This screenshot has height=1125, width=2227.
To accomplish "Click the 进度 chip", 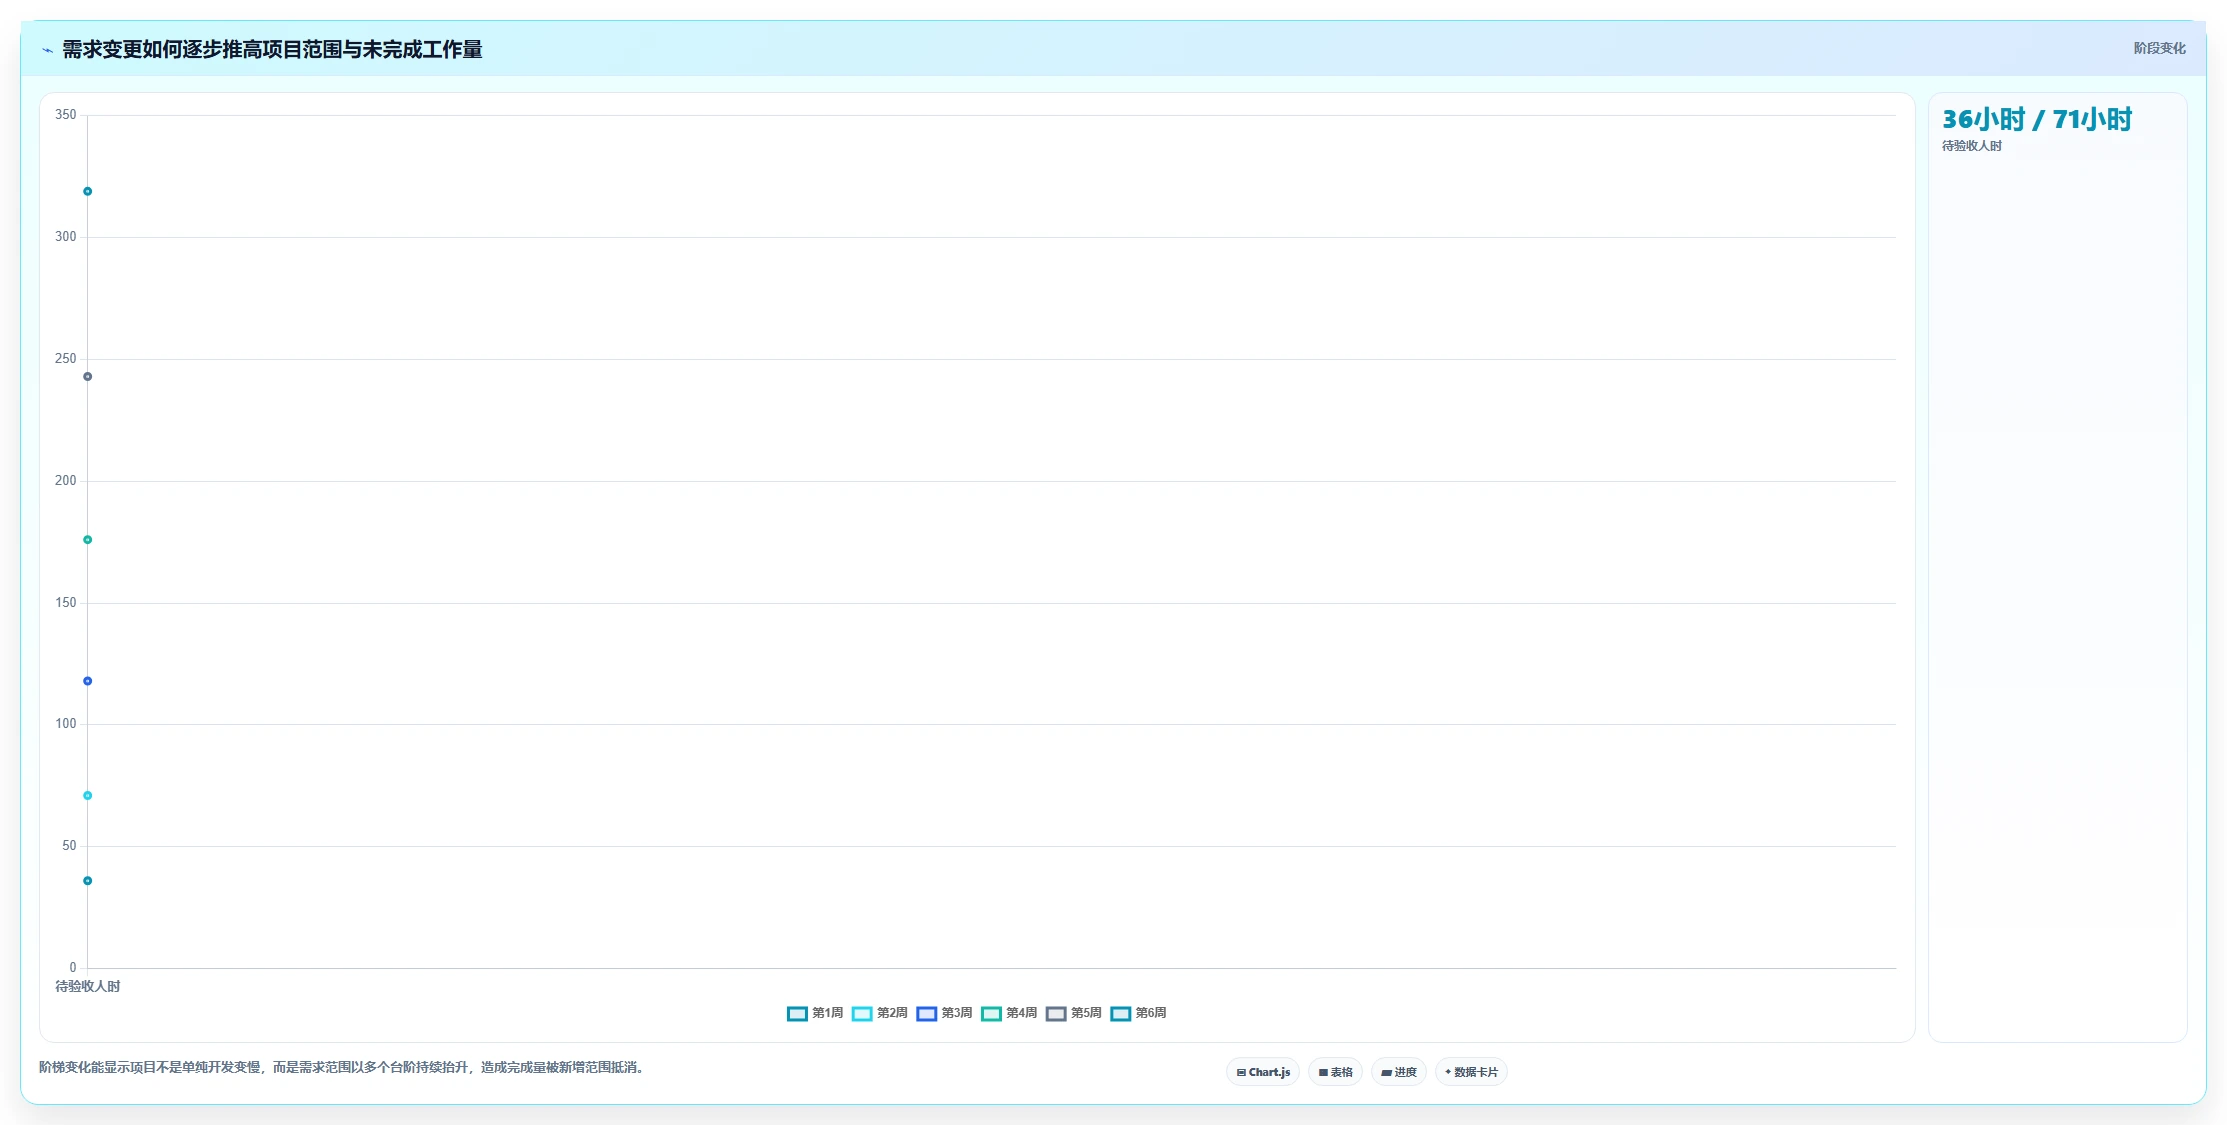I will pyautogui.click(x=1398, y=1072).
